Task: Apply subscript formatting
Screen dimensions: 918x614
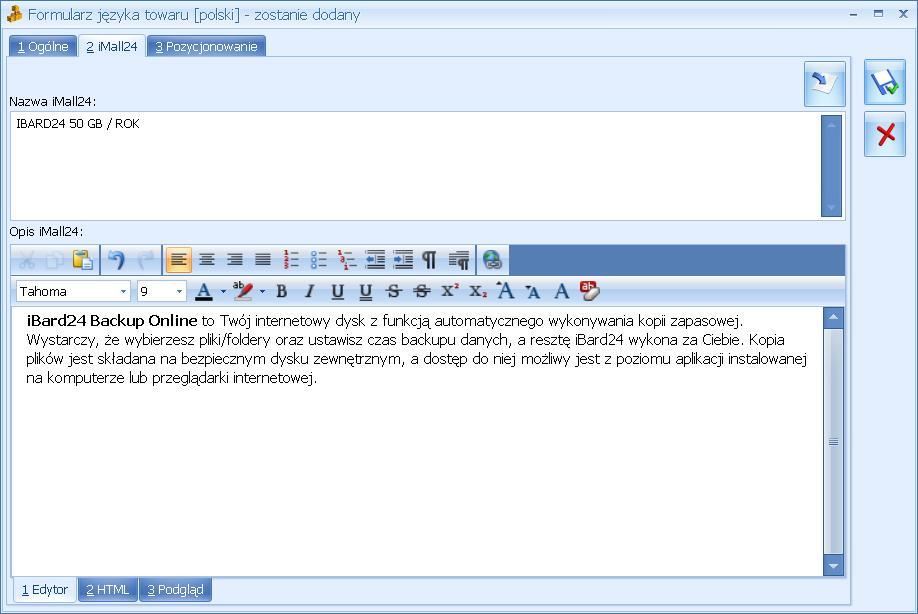Action: tap(478, 291)
